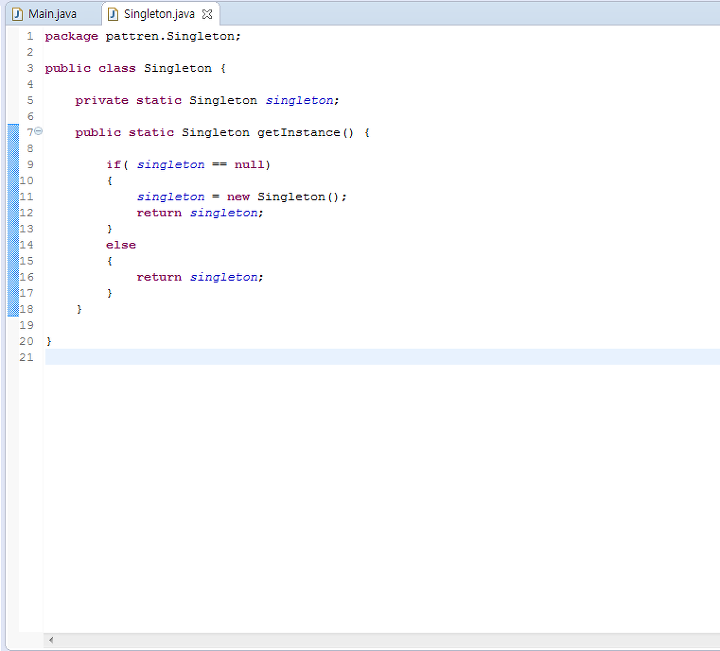Screen dimensions: 720x651
Task: Click class name 'Singleton' on line 3
Action: pyautogui.click(x=178, y=68)
